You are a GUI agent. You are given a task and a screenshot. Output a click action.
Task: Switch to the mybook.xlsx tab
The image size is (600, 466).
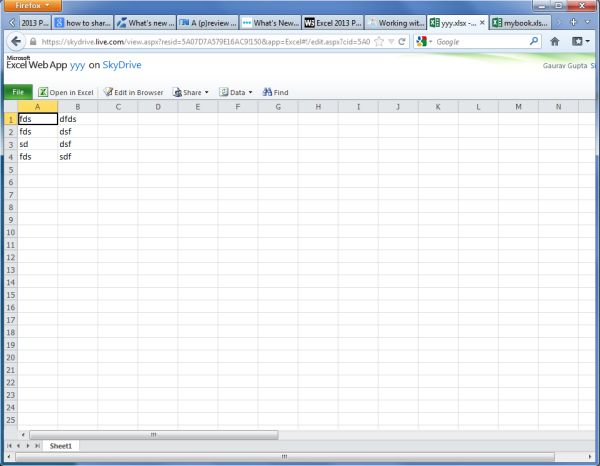point(520,23)
